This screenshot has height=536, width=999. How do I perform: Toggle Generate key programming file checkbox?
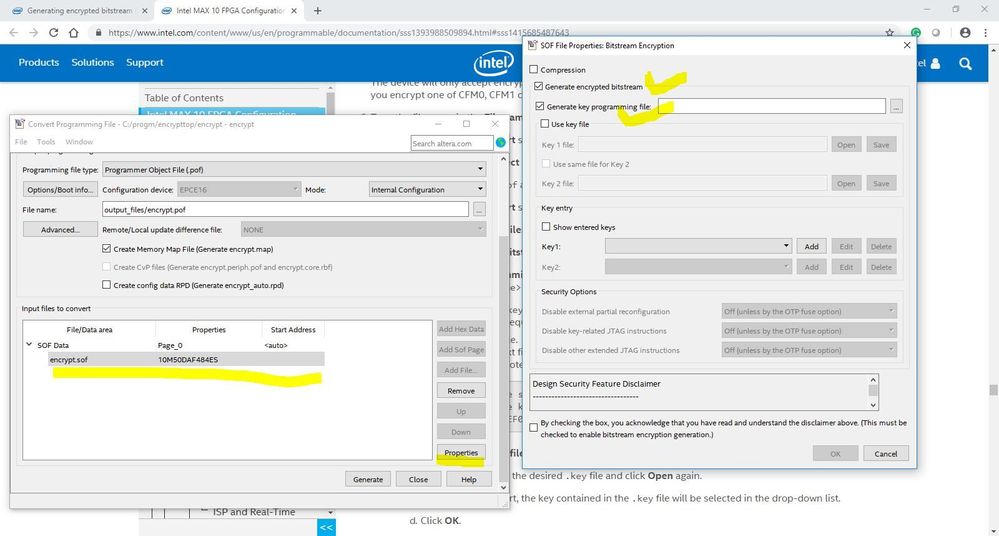coord(540,106)
